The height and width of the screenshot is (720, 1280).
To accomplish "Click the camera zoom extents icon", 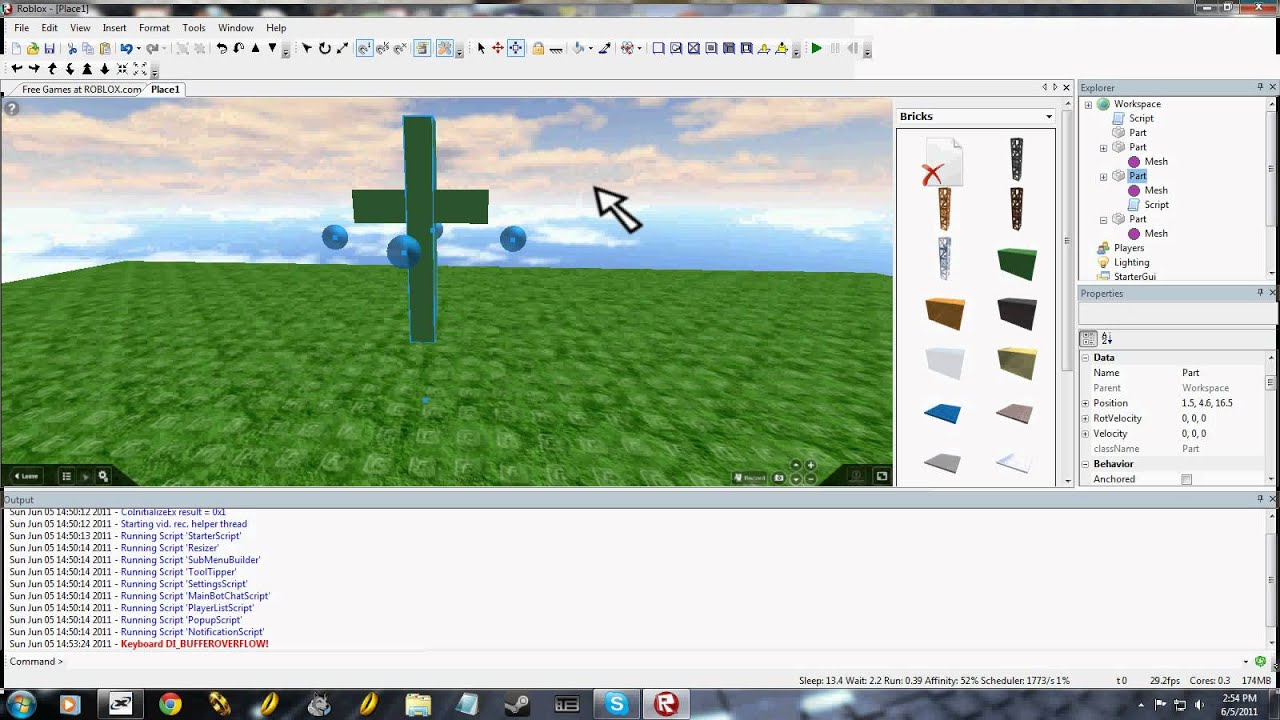I will (x=140, y=69).
